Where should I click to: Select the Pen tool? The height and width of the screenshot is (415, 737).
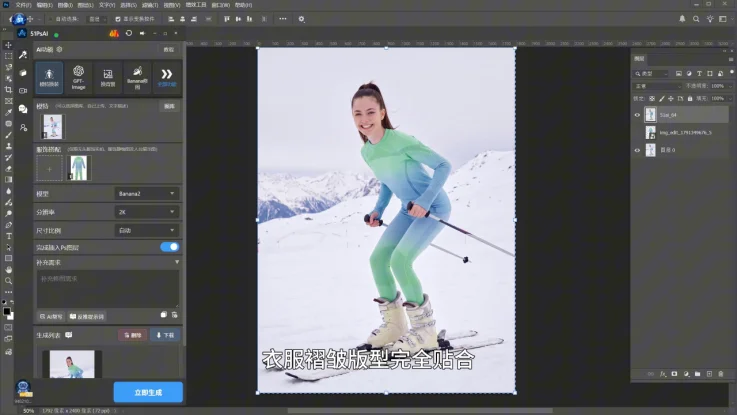(x=8, y=225)
